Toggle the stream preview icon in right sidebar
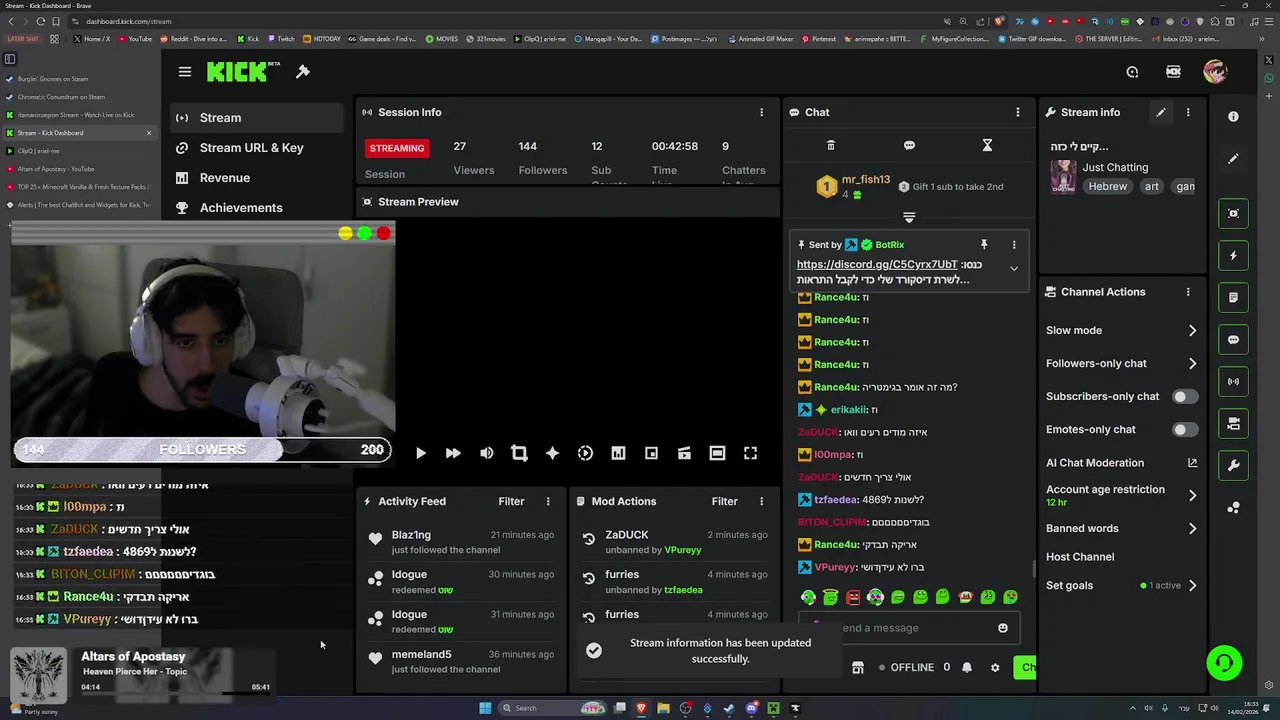Screen dimensions: 1280x720 pos(1233,213)
